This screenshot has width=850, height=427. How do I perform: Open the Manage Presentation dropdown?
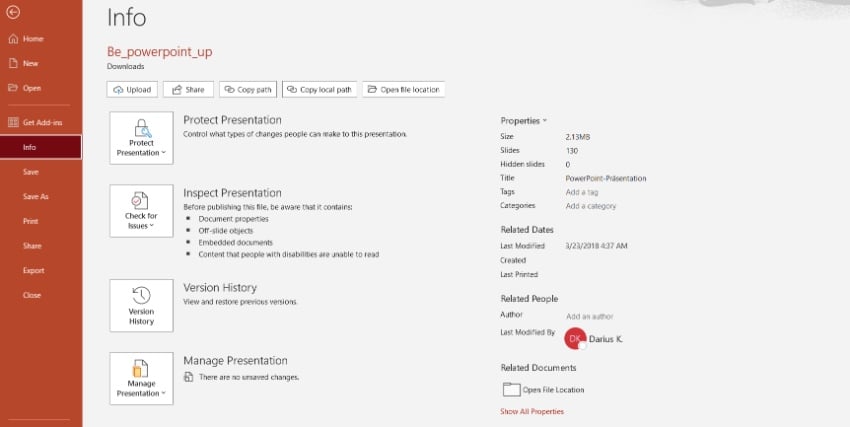point(141,378)
